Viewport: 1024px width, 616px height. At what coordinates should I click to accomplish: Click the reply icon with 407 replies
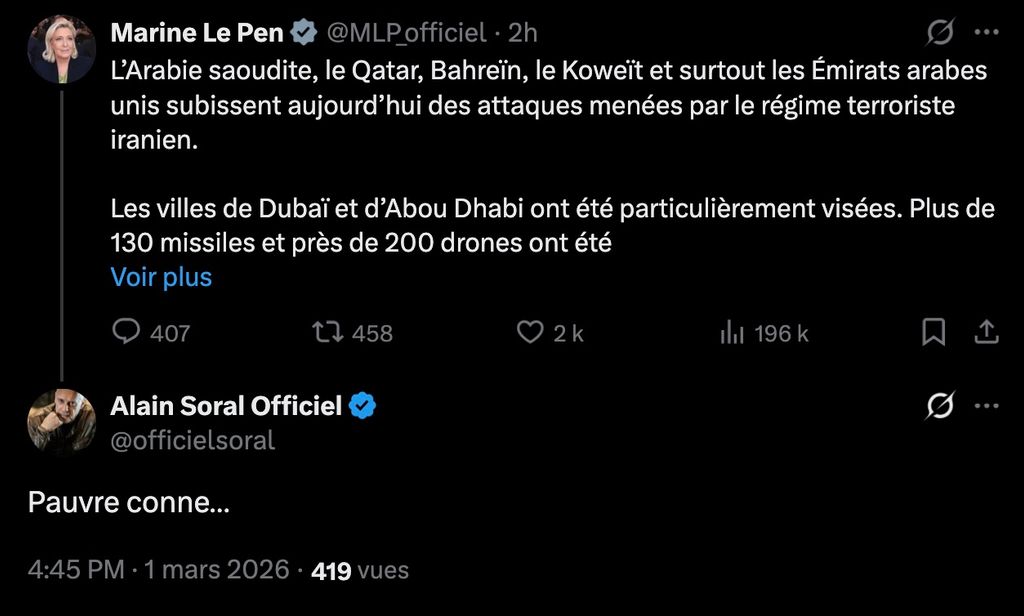coord(126,332)
